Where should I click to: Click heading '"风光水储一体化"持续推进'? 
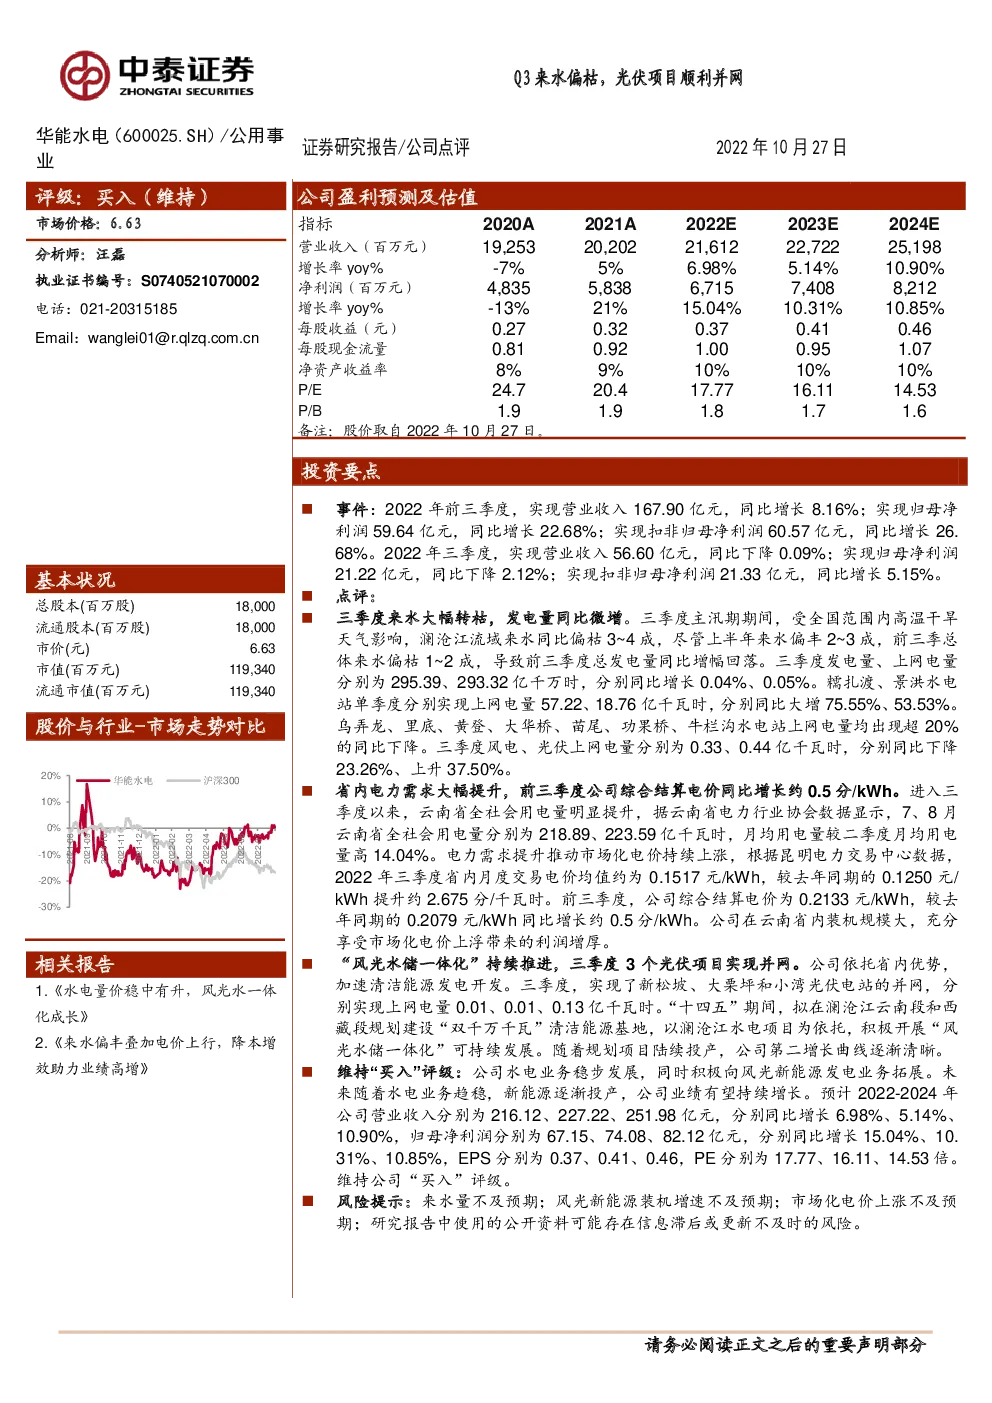pyautogui.click(x=447, y=964)
